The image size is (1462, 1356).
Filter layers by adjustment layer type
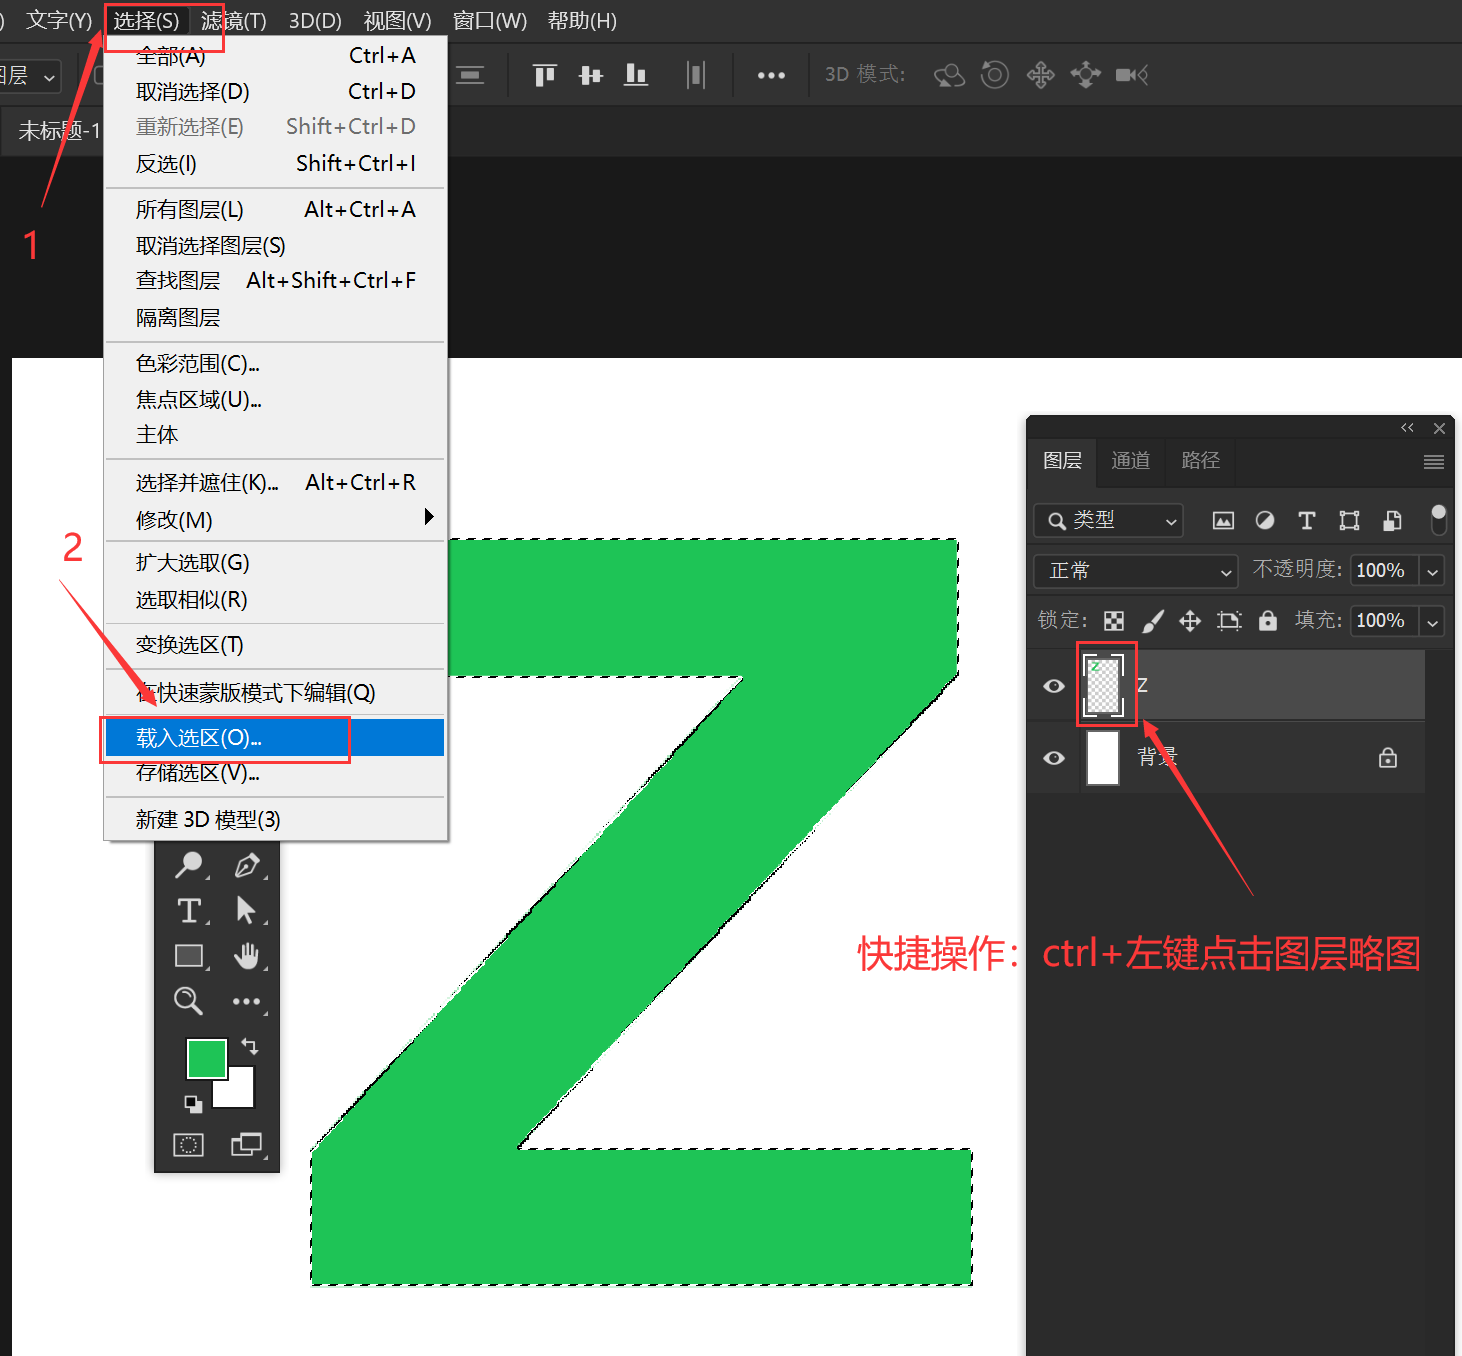1265,520
